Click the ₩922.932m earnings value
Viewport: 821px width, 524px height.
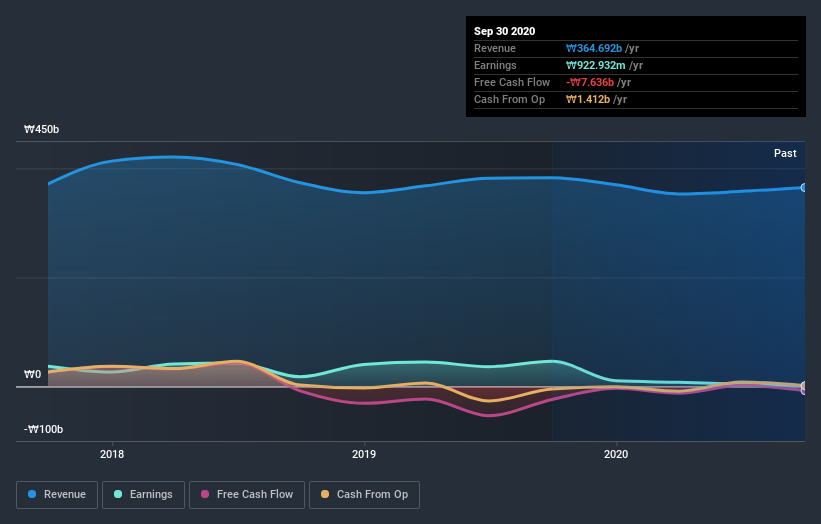tap(595, 65)
